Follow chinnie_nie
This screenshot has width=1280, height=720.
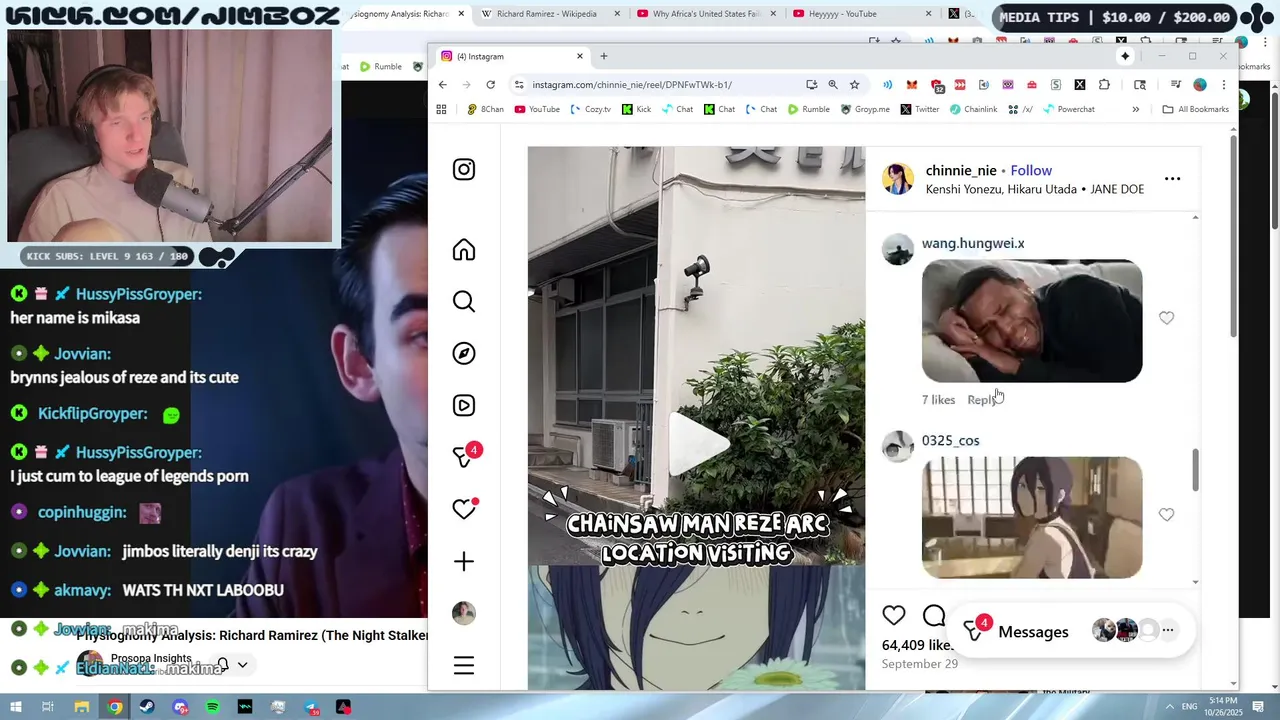pyautogui.click(x=1031, y=170)
